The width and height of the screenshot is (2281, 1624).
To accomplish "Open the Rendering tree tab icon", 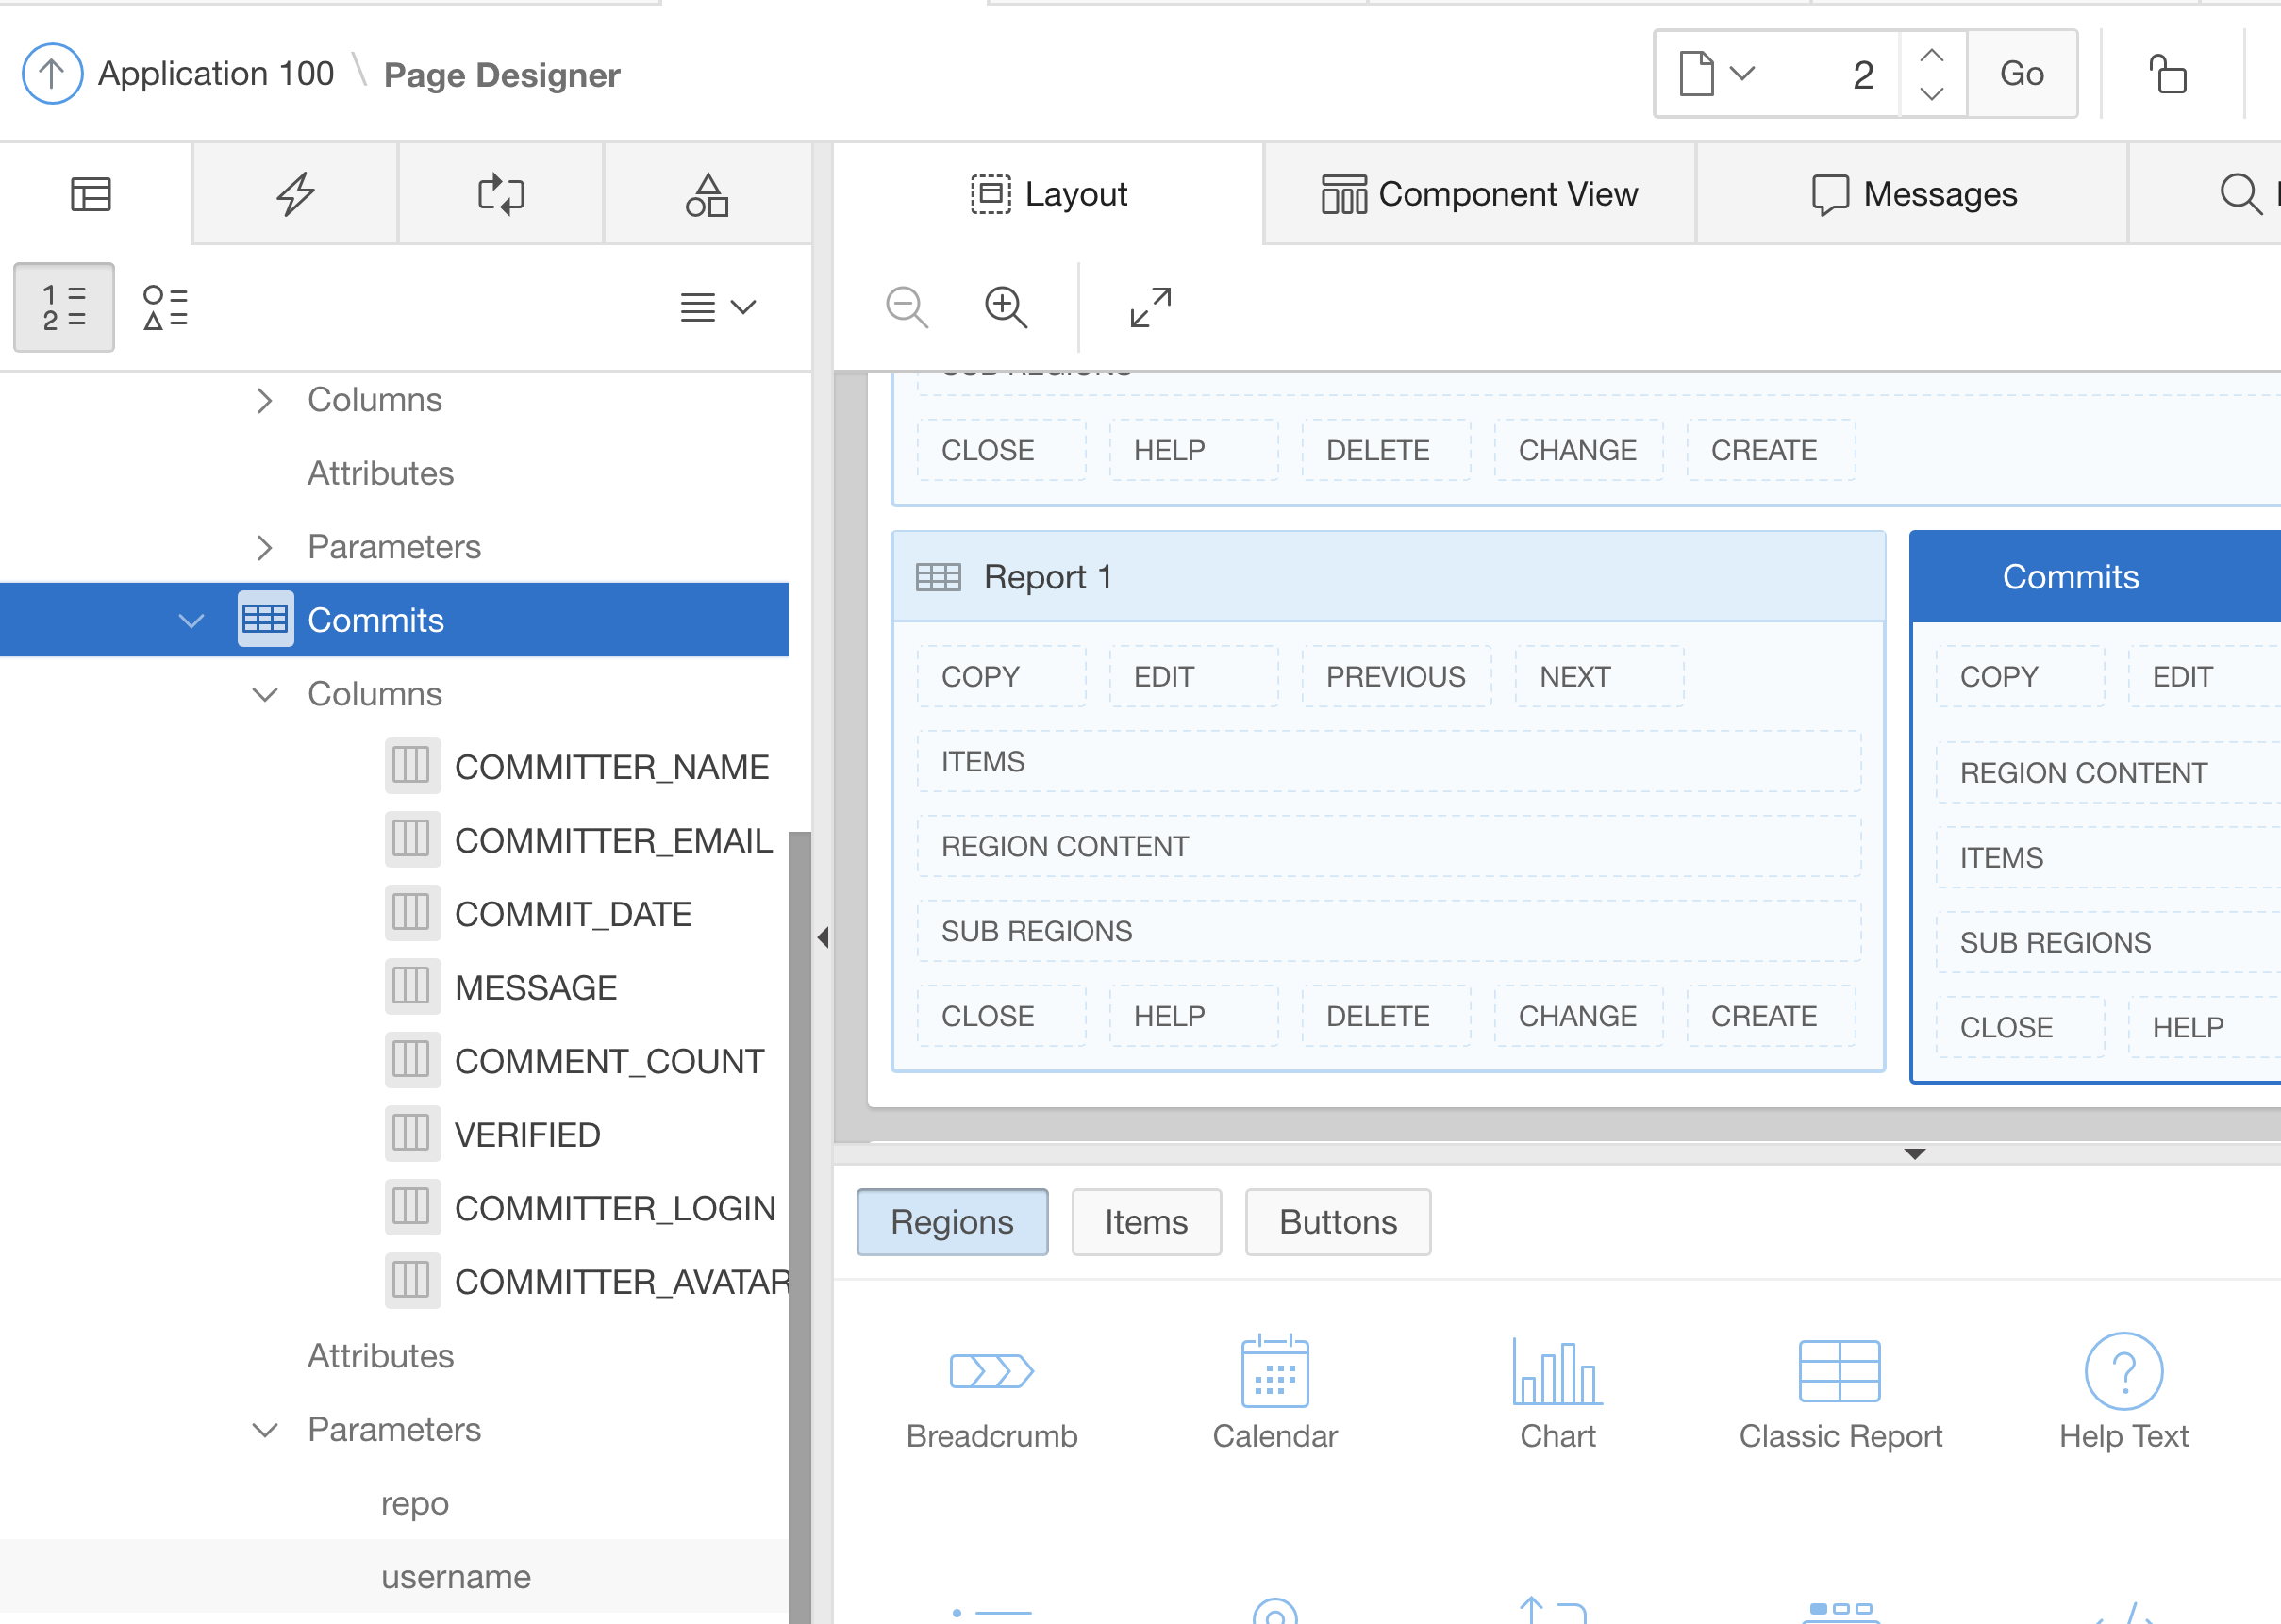I will [x=91, y=194].
